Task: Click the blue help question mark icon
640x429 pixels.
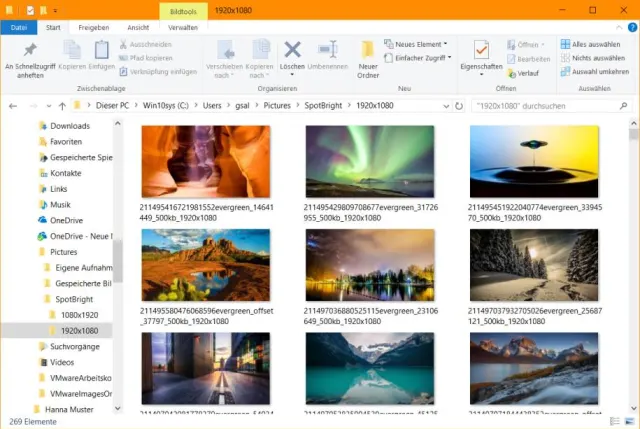Action: (x=630, y=28)
